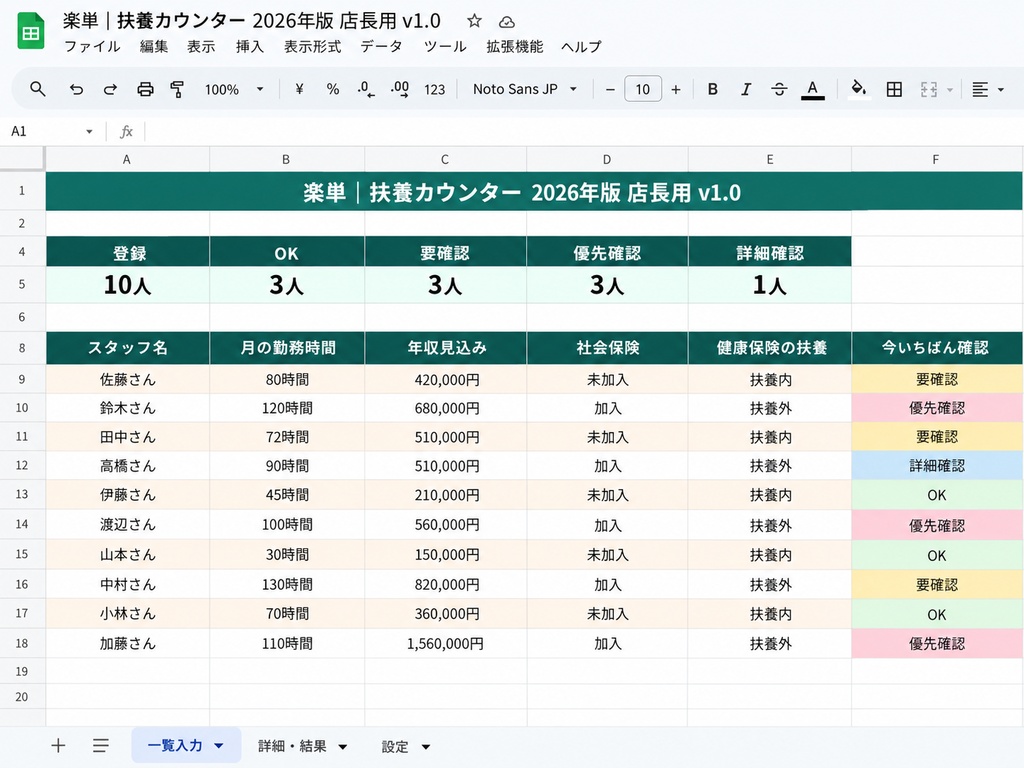Image resolution: width=1024 pixels, height=768 pixels.
Task: Open the ファイル menu
Action: click(x=92, y=46)
